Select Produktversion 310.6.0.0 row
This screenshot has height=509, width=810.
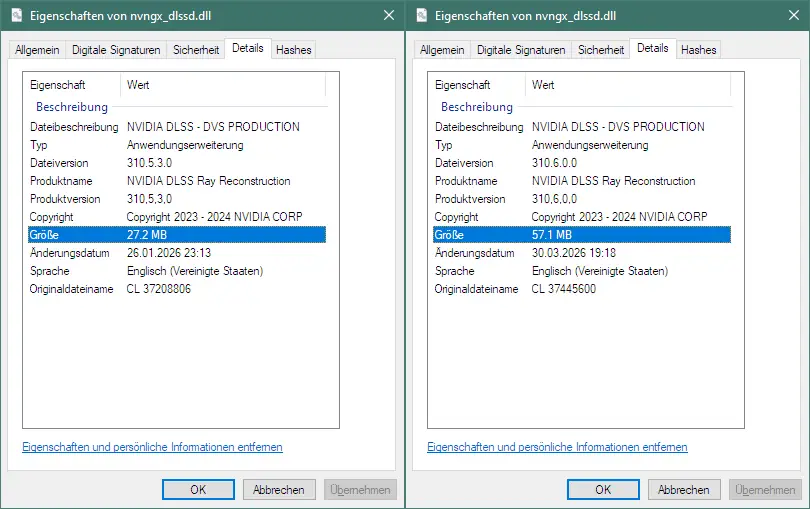coord(582,199)
